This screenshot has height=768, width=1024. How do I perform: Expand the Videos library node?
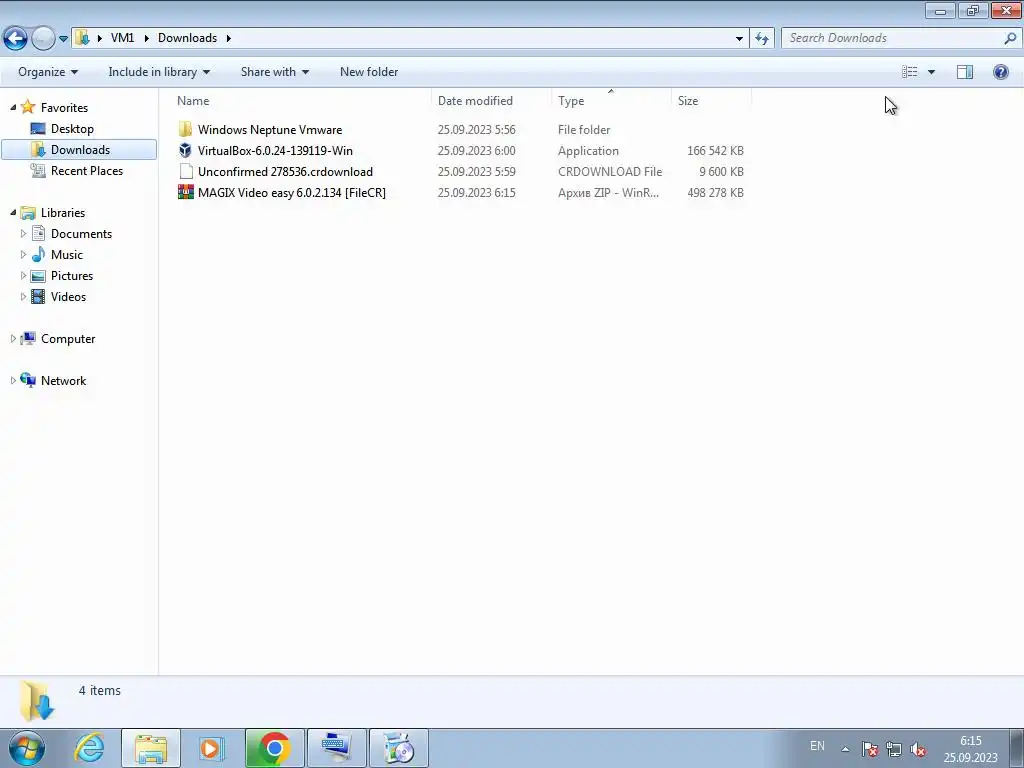click(24, 296)
